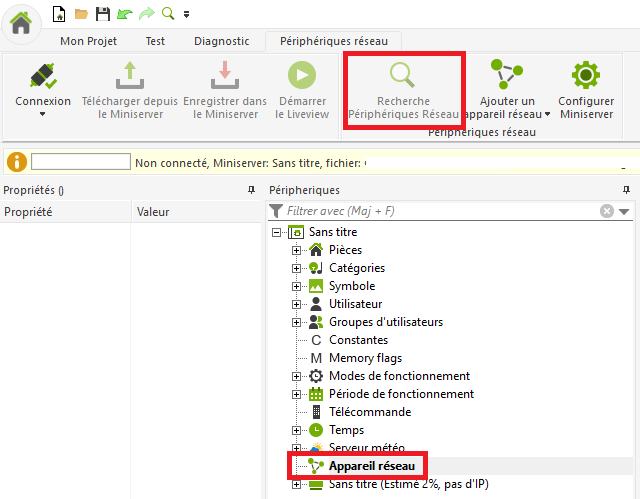This screenshot has height=499, width=640.
Task: Click the Enregistrer dans le Miniserver icon
Action: (225, 76)
